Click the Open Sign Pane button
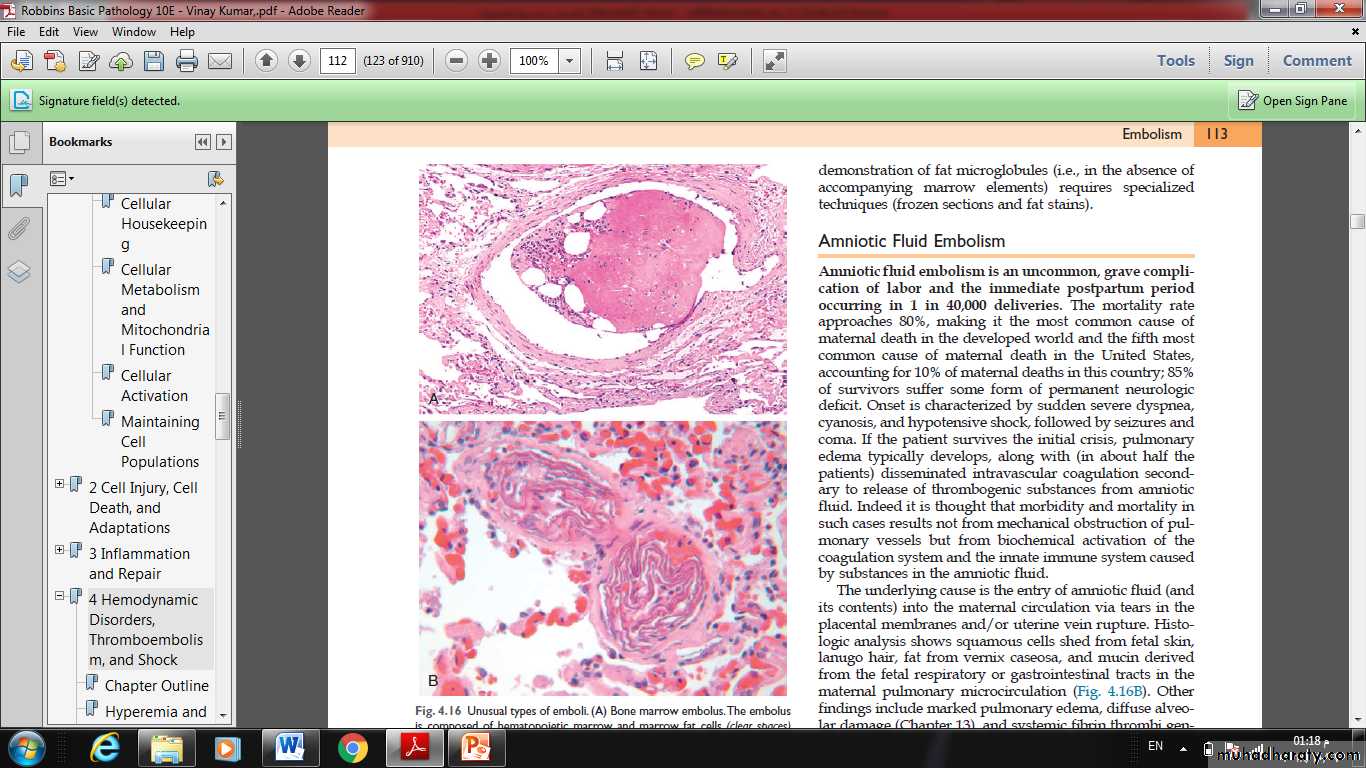Screen dimensions: 1366x768 coord(1293,101)
